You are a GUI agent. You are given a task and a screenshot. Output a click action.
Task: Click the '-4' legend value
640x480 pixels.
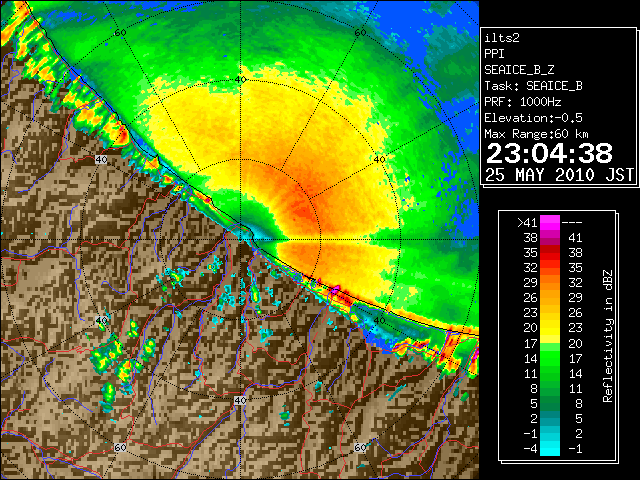point(530,449)
